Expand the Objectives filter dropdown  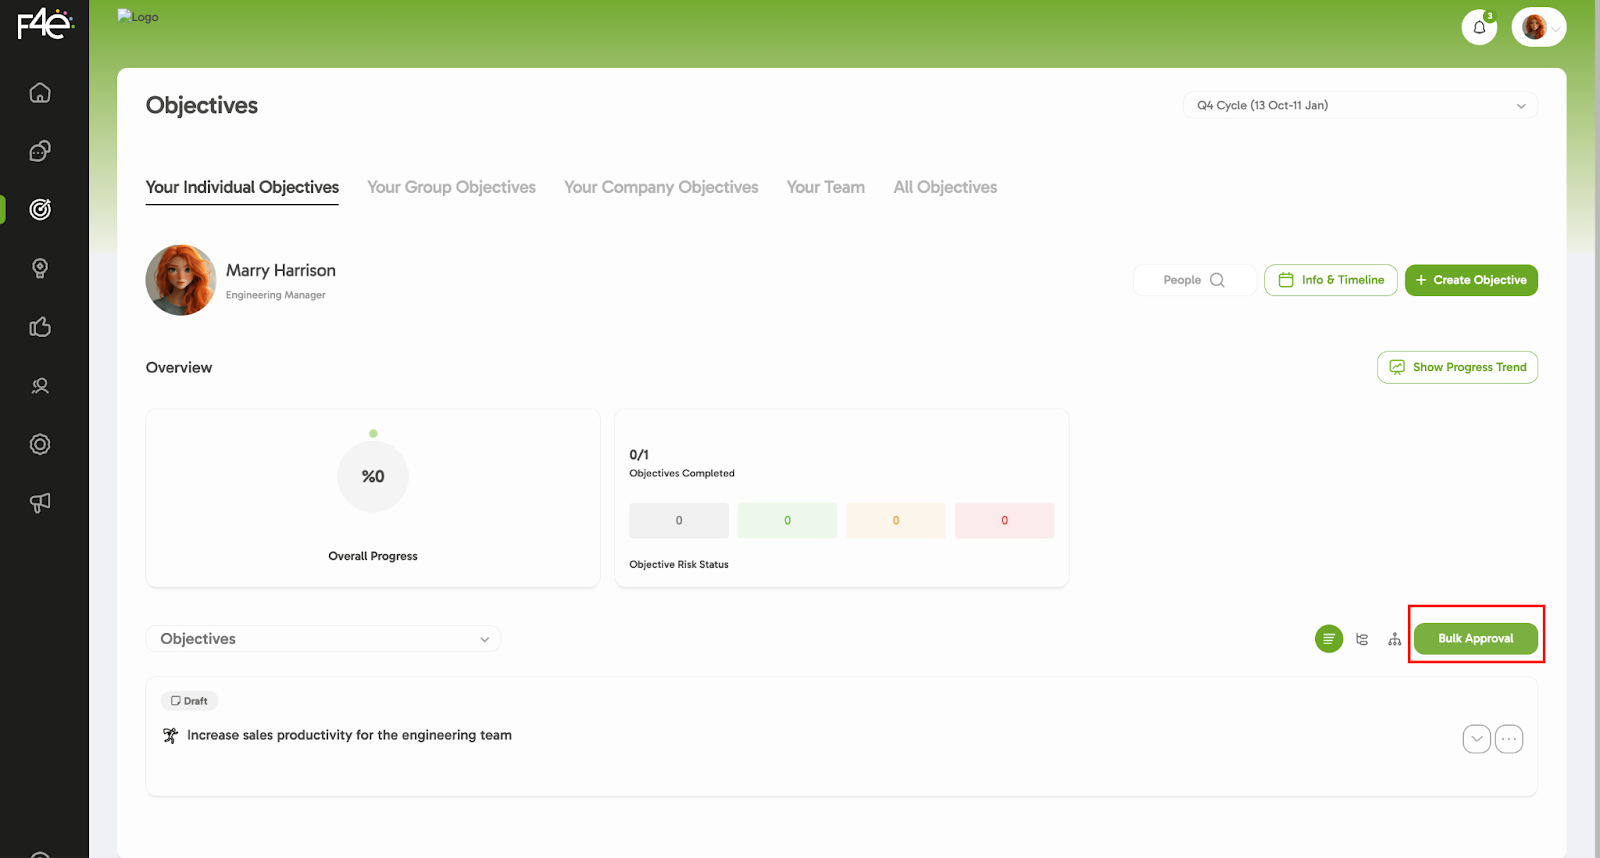coord(323,639)
